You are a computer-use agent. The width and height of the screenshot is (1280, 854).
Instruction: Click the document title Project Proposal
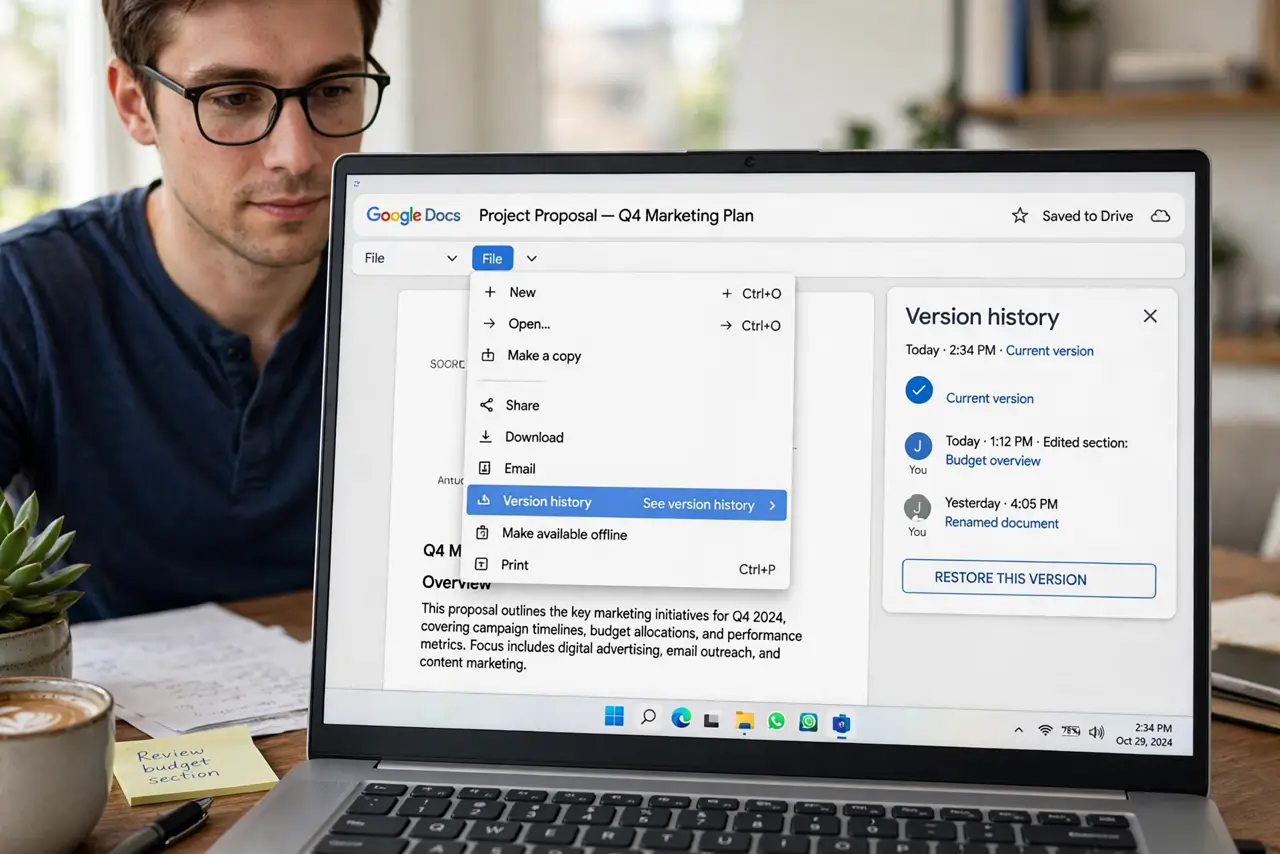coord(616,215)
